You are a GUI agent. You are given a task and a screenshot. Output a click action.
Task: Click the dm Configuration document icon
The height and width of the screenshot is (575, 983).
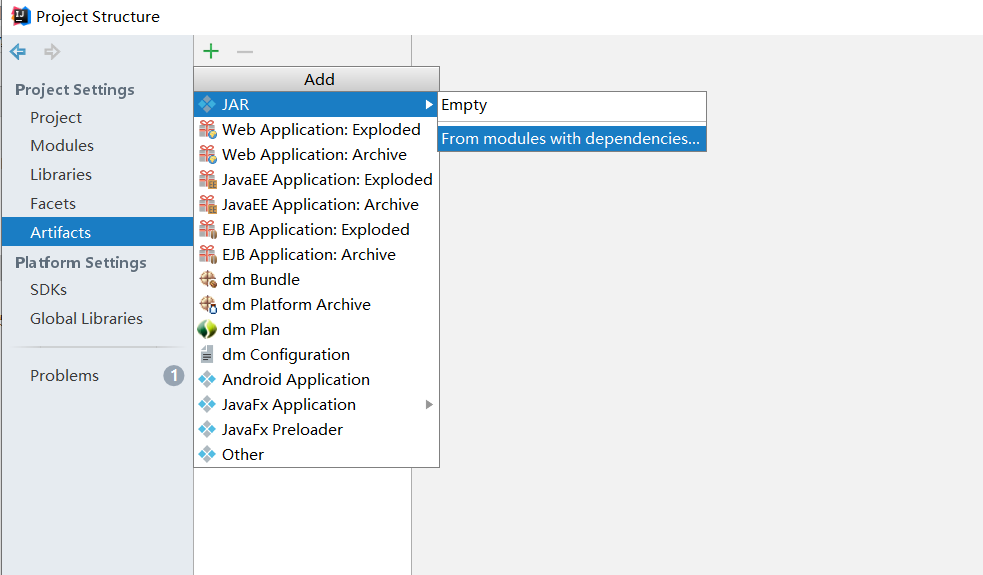(x=206, y=354)
